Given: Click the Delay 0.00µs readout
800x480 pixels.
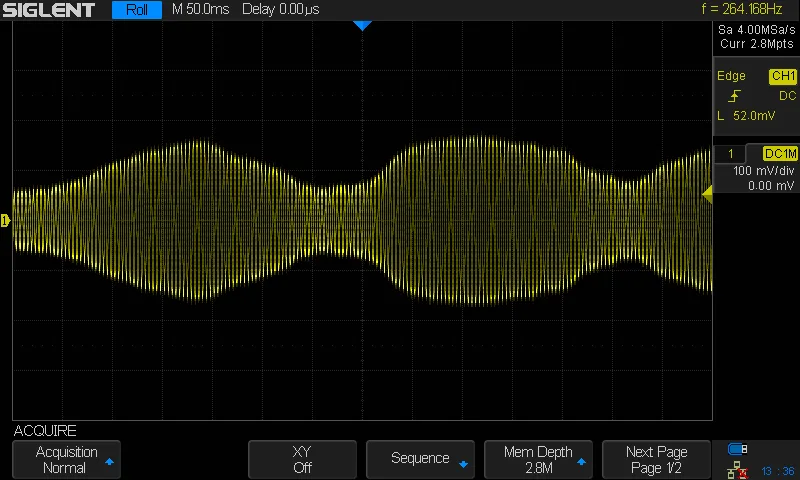Looking at the screenshot, I should point(281,9).
